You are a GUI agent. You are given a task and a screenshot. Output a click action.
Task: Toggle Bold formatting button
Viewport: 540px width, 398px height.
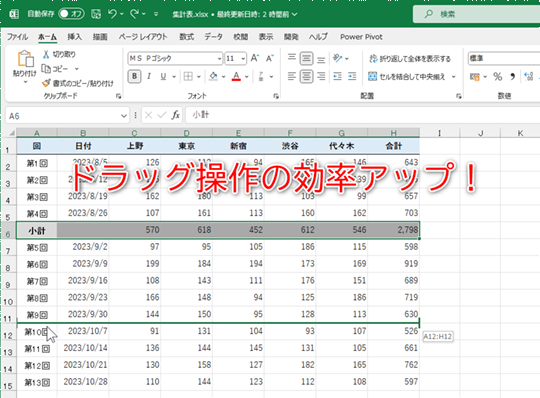(135, 76)
